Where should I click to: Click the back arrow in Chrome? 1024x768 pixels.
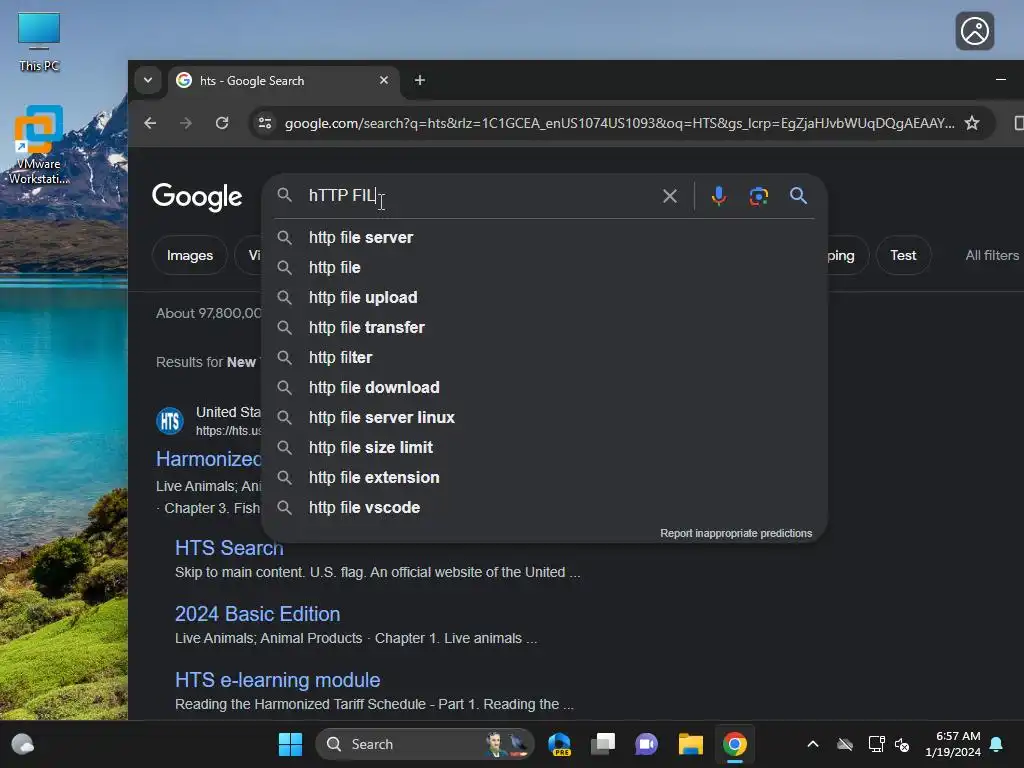click(150, 123)
